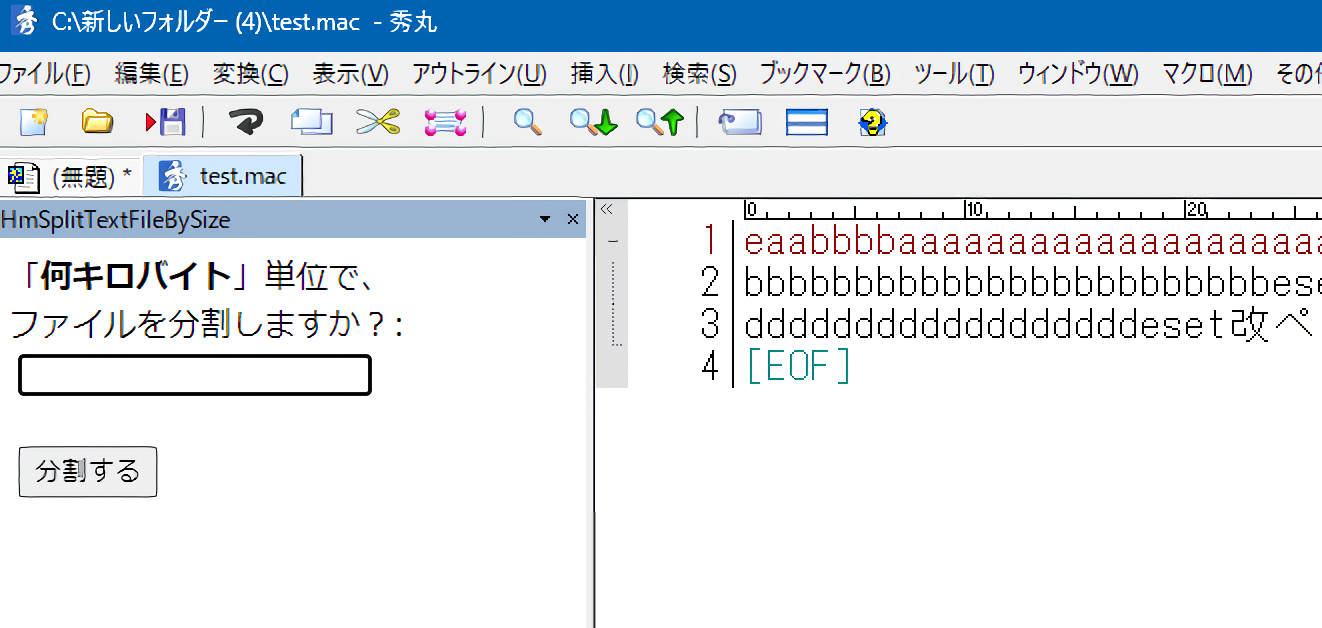This screenshot has width=1322, height=628.
Task: Click the Undo curved arrow icon
Action: (x=246, y=122)
